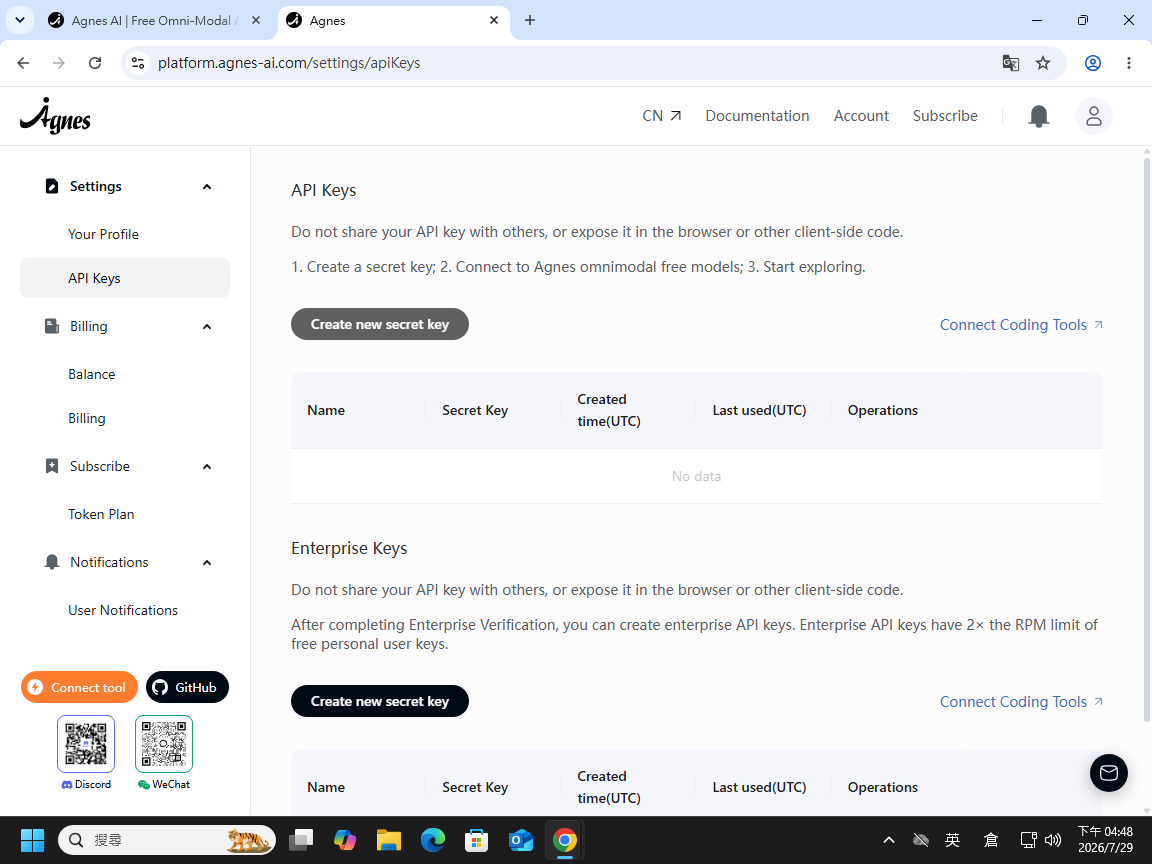Open the volume control in system tray
The width and height of the screenshot is (1152, 864).
[x=1053, y=840]
